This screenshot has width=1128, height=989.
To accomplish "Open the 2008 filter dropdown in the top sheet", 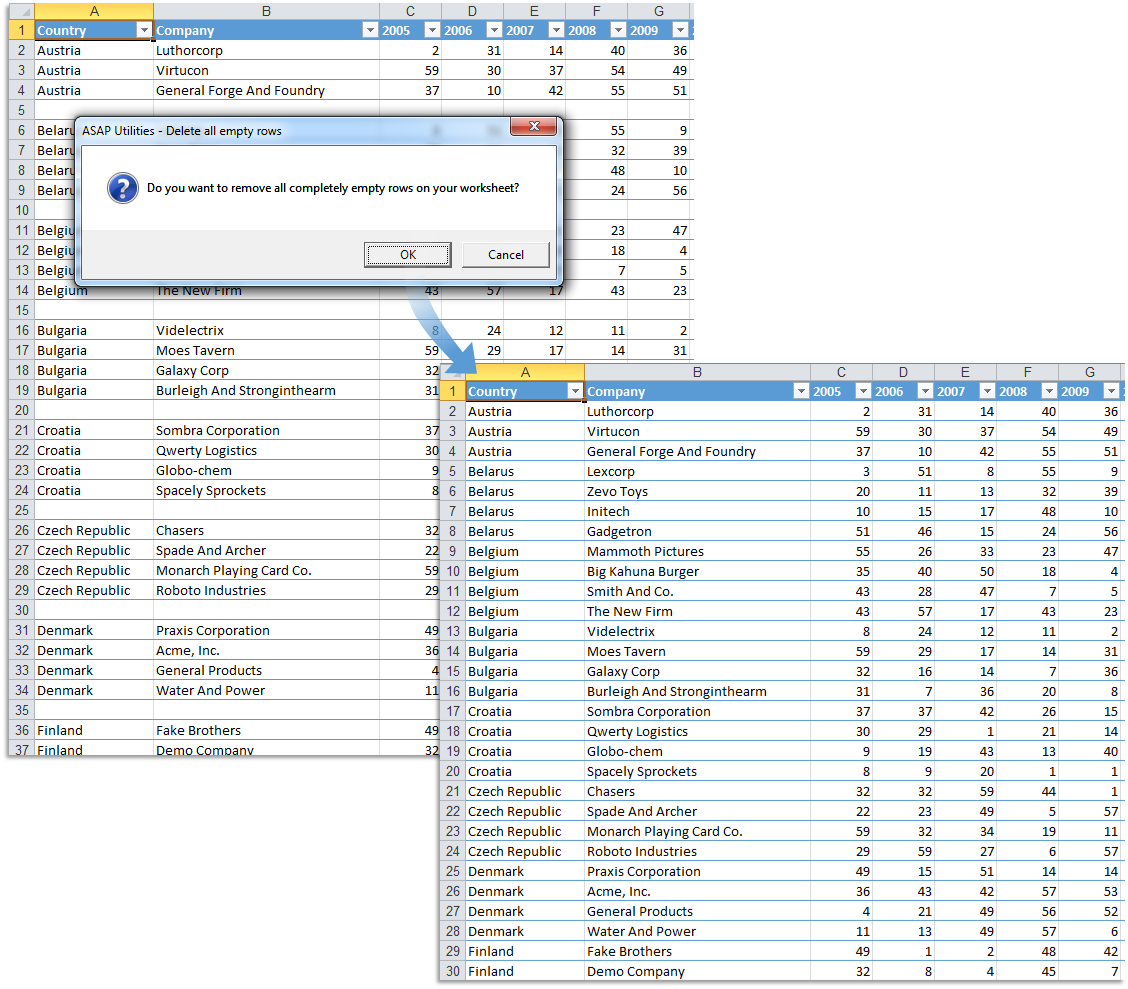I will pyautogui.click(x=617, y=30).
